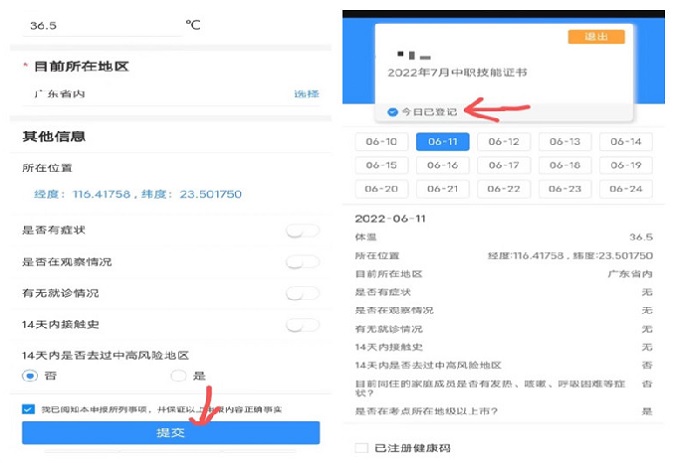680x463 pixels.
Task: Select date tab 06-11
Action: 442,142
